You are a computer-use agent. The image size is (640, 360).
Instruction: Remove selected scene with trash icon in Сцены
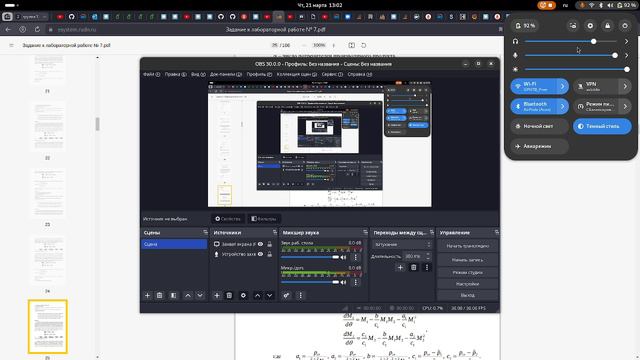[160, 295]
